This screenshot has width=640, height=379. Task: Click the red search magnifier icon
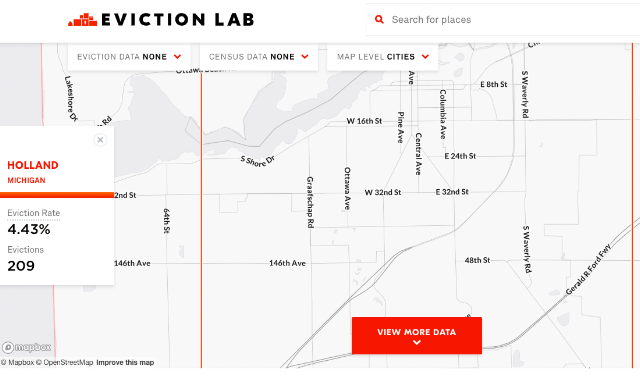[x=379, y=20]
